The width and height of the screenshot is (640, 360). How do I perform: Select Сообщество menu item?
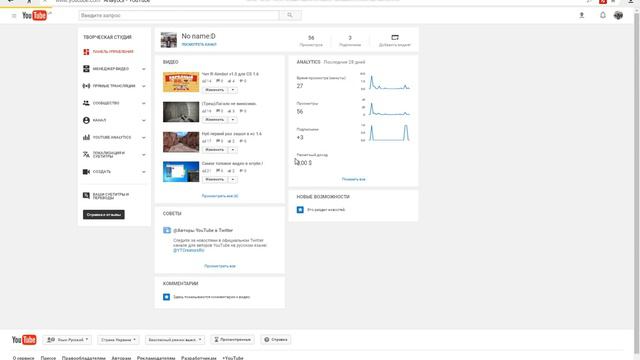pyautogui.click(x=106, y=103)
